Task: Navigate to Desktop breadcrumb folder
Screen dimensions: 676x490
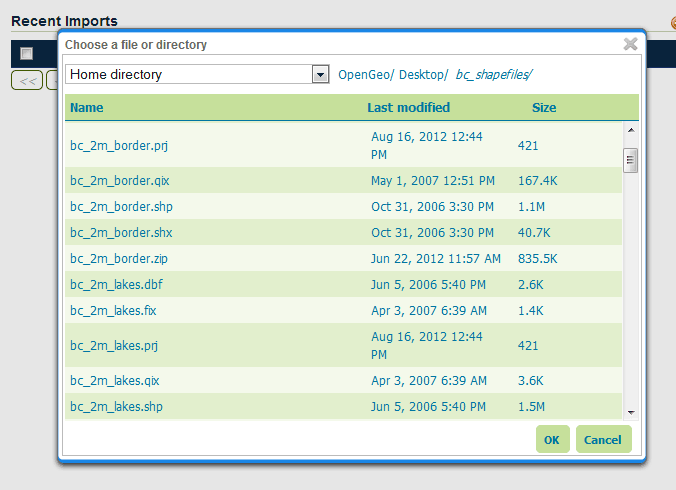Action: point(423,75)
